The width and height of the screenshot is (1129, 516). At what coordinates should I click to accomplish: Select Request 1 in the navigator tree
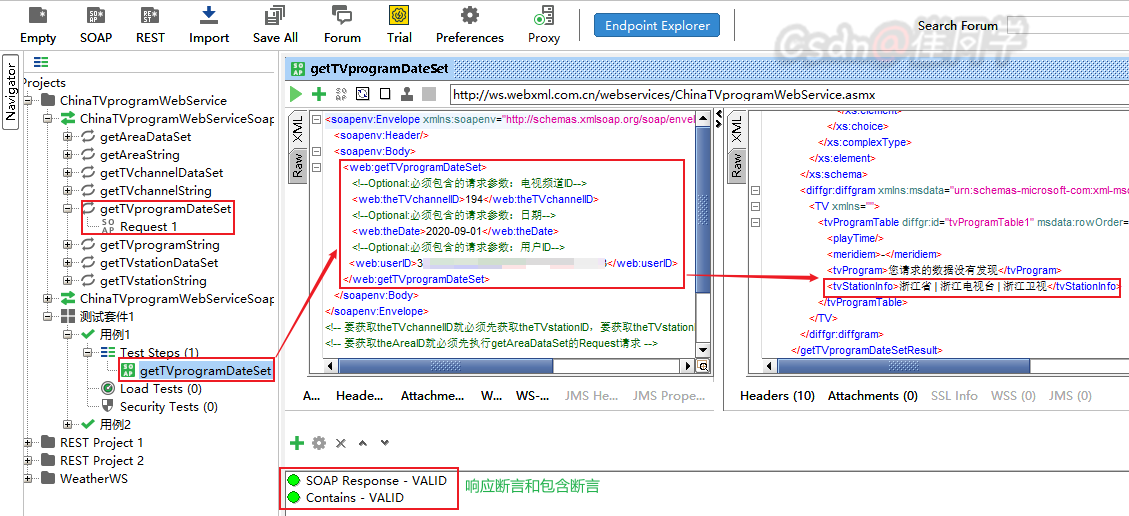coord(148,227)
